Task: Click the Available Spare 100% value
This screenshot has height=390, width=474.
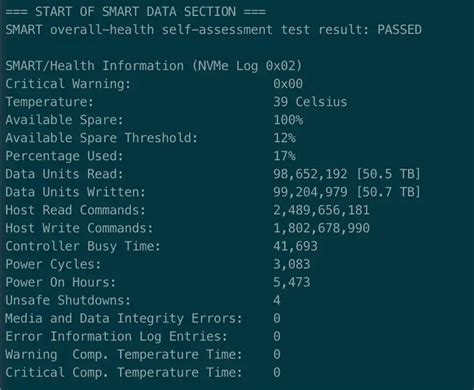Action: pyautogui.click(x=288, y=120)
